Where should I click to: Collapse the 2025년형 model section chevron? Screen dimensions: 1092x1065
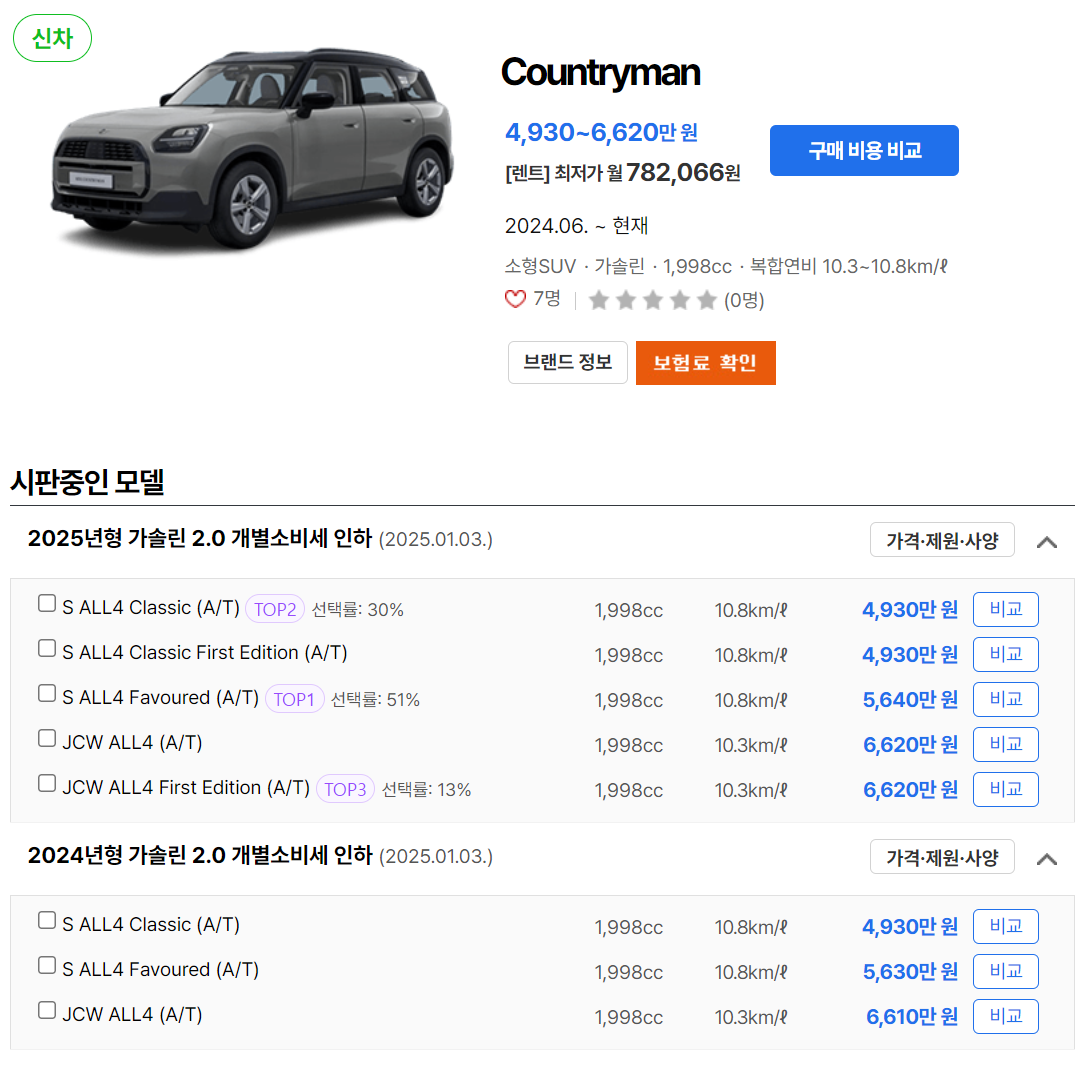[x=1047, y=542]
